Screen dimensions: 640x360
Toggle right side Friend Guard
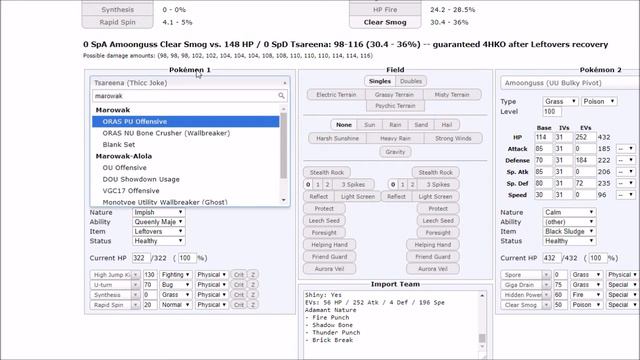pos(433,257)
